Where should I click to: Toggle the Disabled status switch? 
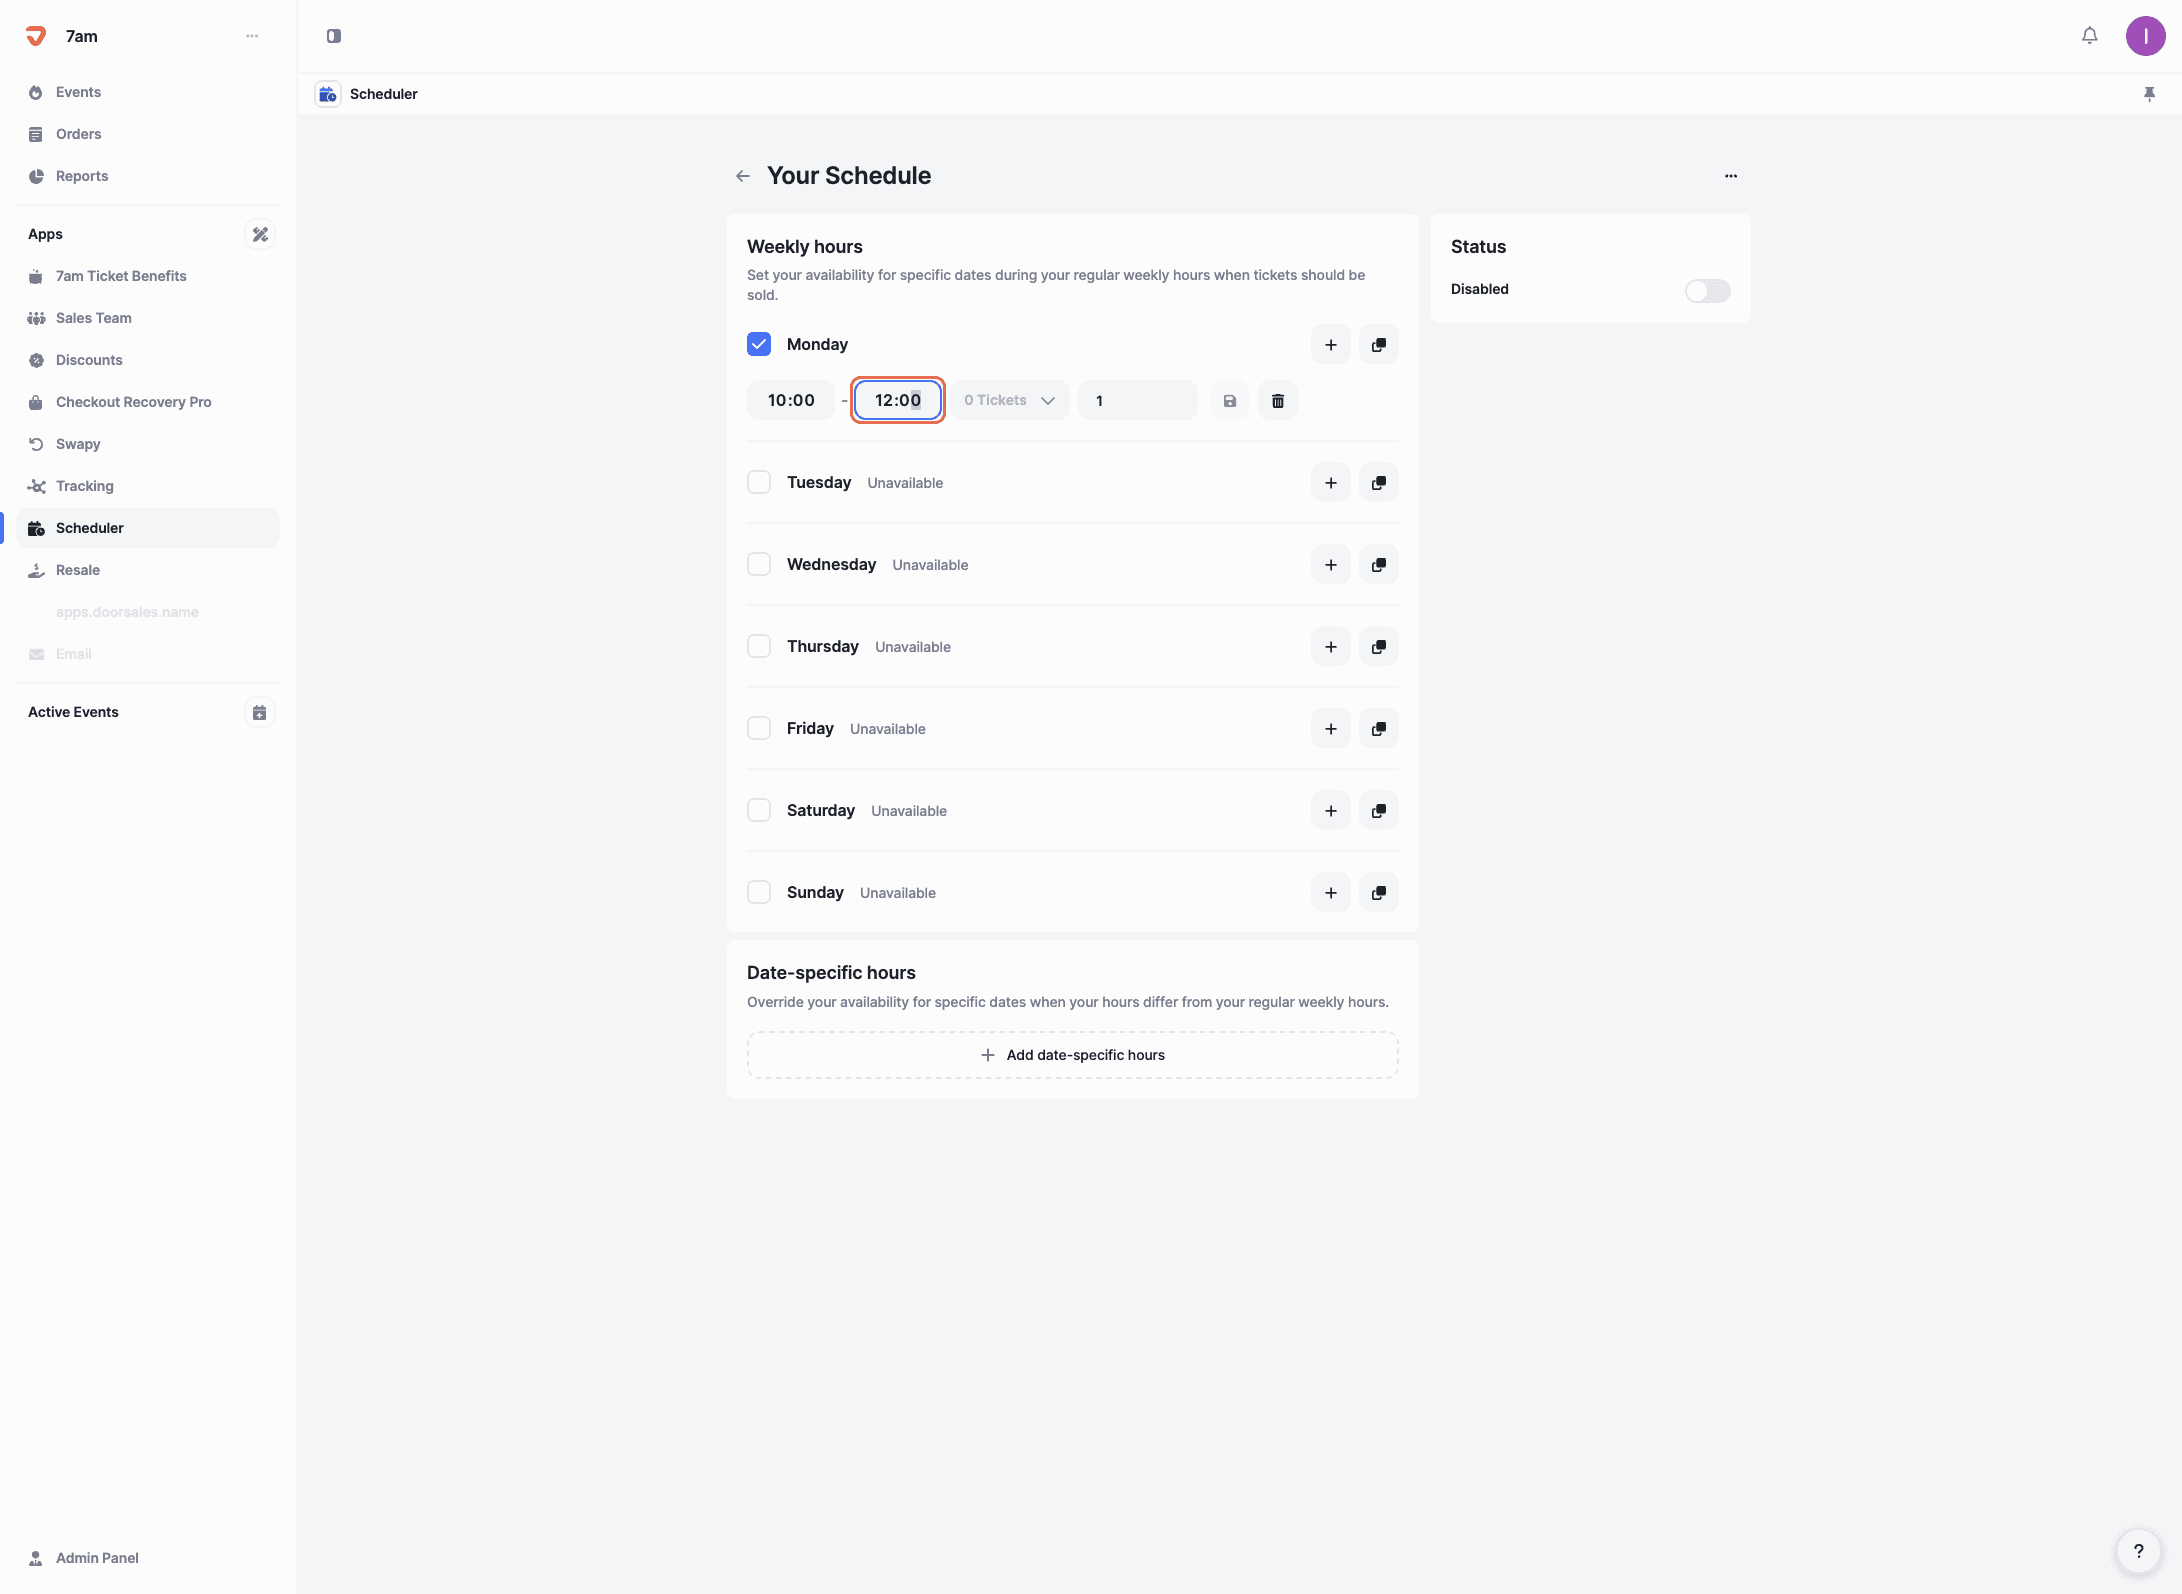tap(1707, 291)
